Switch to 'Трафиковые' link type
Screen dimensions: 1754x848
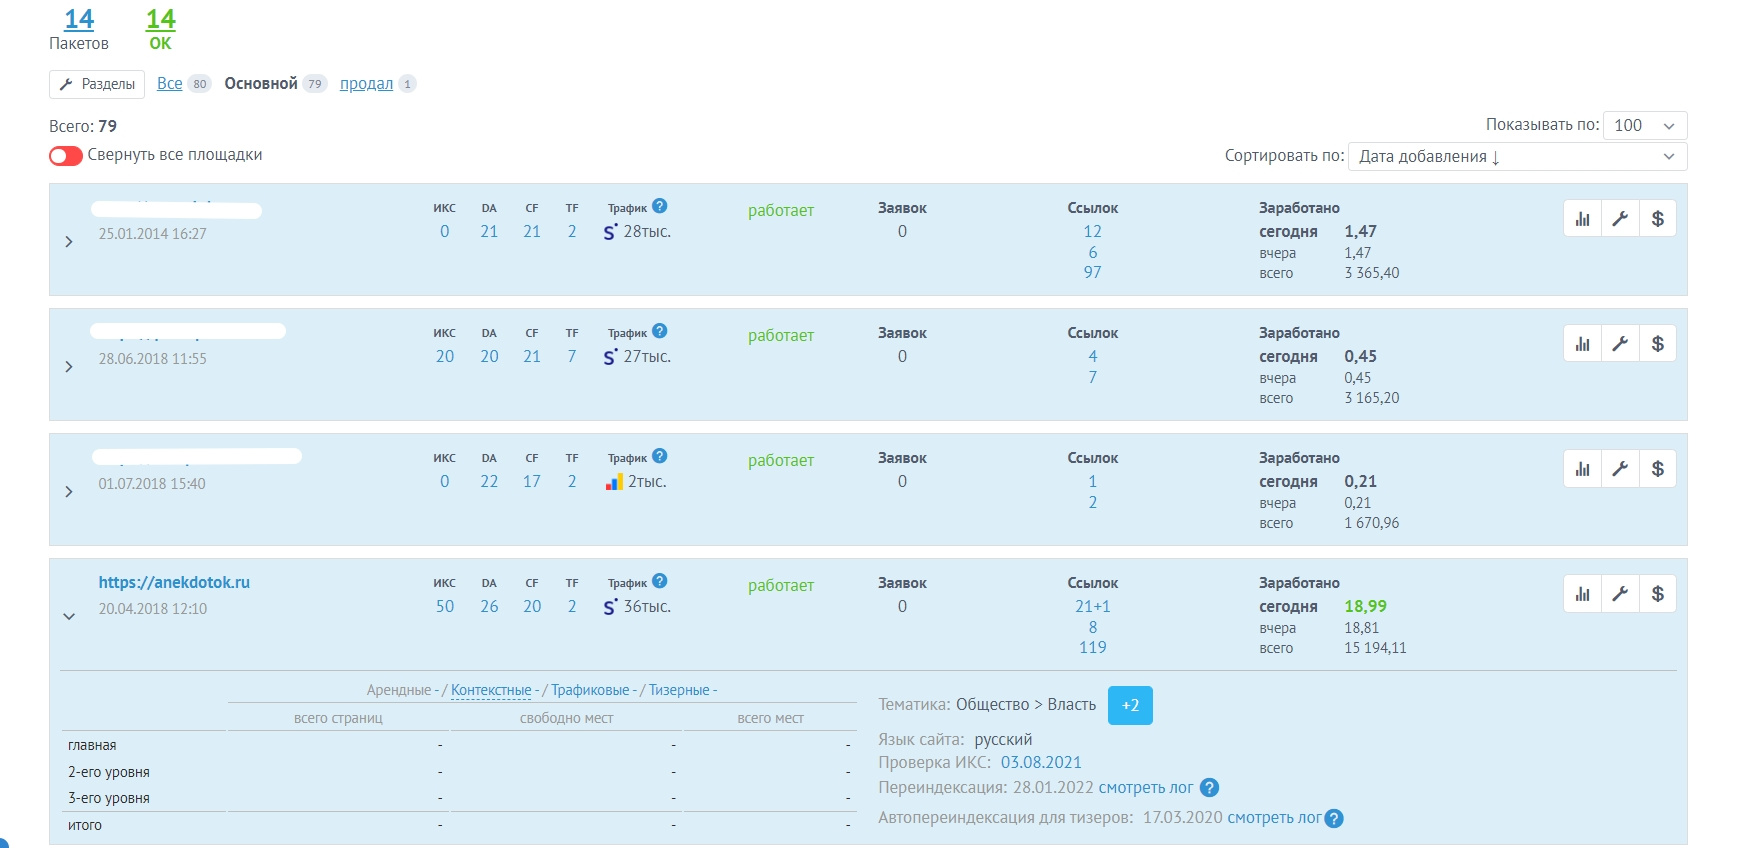coord(590,690)
